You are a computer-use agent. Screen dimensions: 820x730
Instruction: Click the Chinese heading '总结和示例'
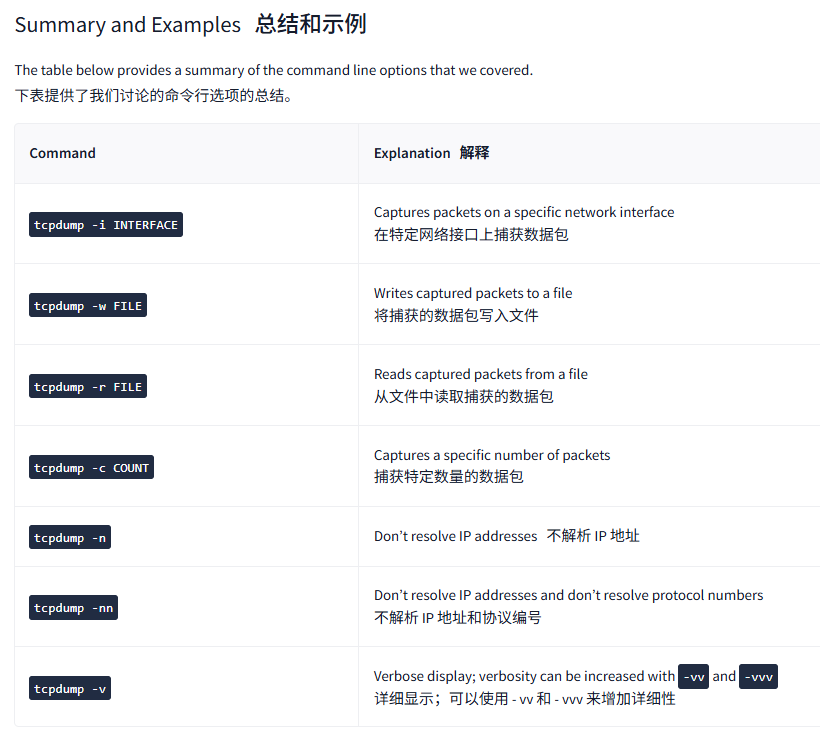point(311,25)
